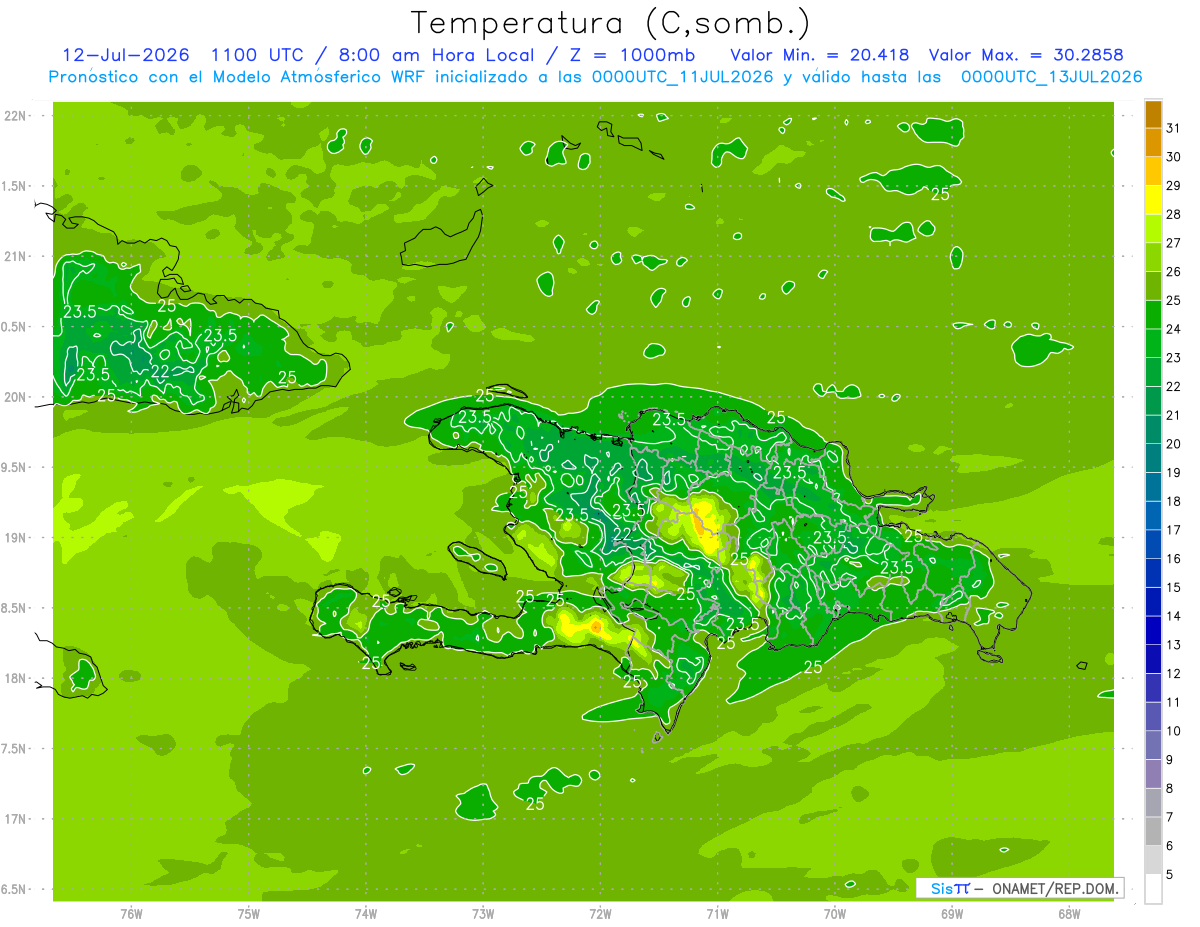Screen dimensions: 1200x927
Task: Click the "76W" longitude label
Action: pyautogui.click(x=131, y=913)
